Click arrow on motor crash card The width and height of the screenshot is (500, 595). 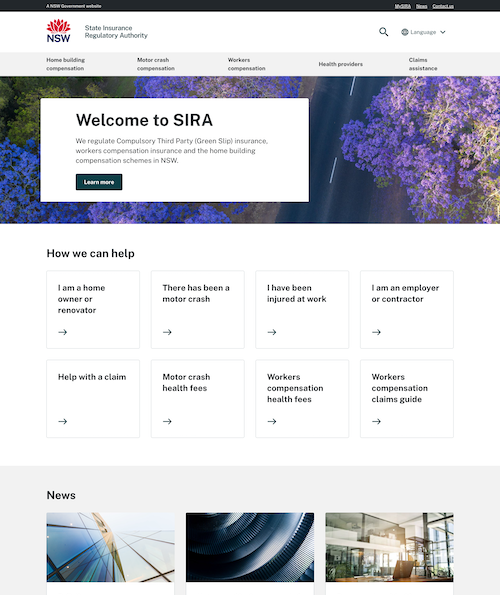click(167, 332)
